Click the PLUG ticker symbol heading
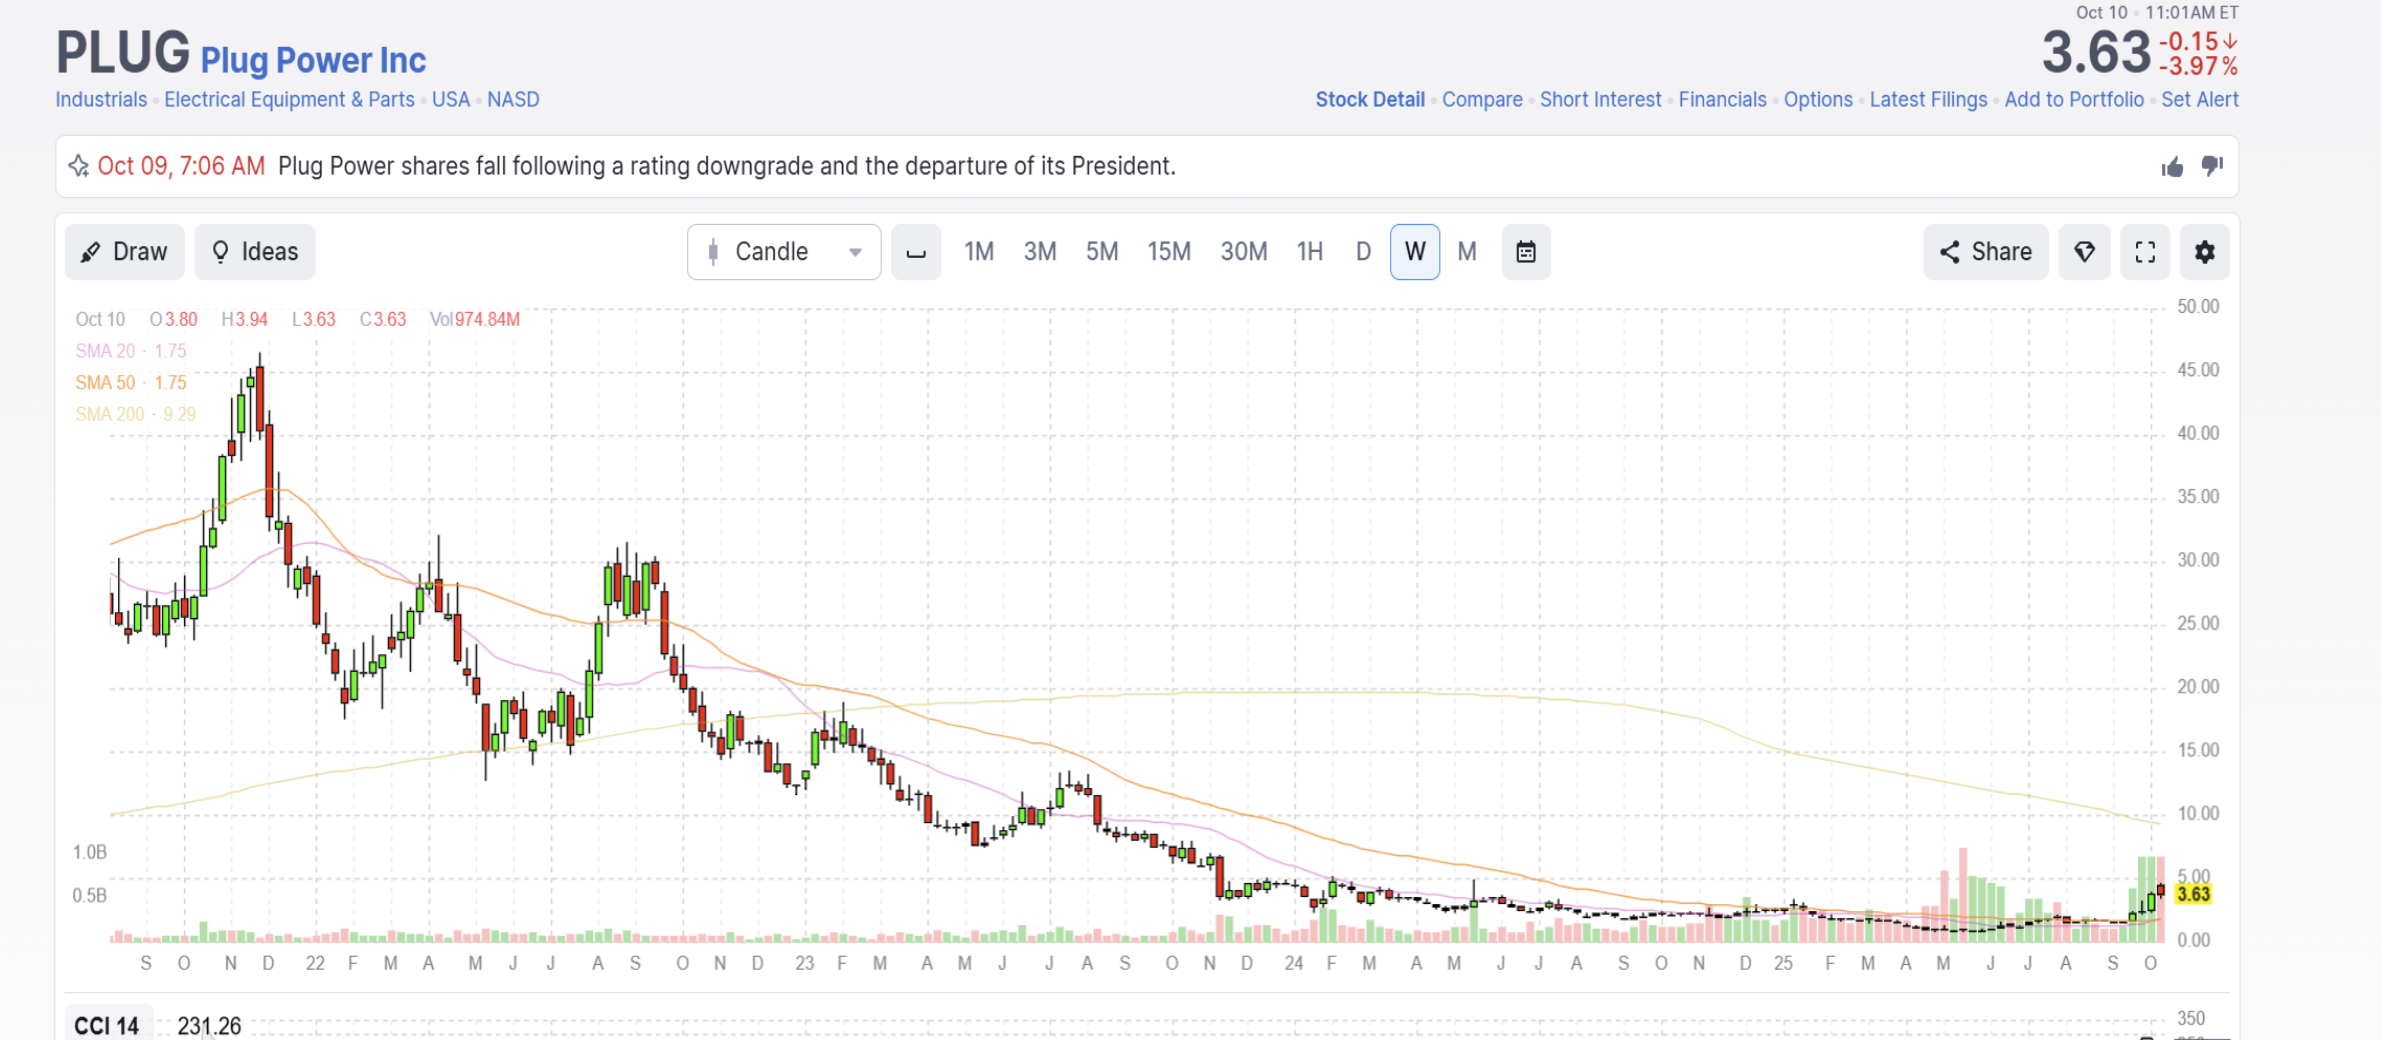 tap(123, 52)
